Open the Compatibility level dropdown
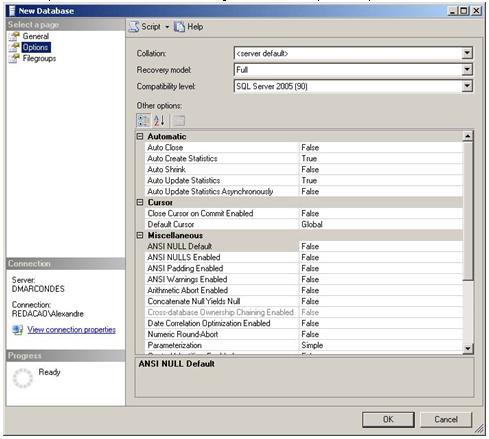The width and height of the screenshot is (489, 439). (x=467, y=86)
